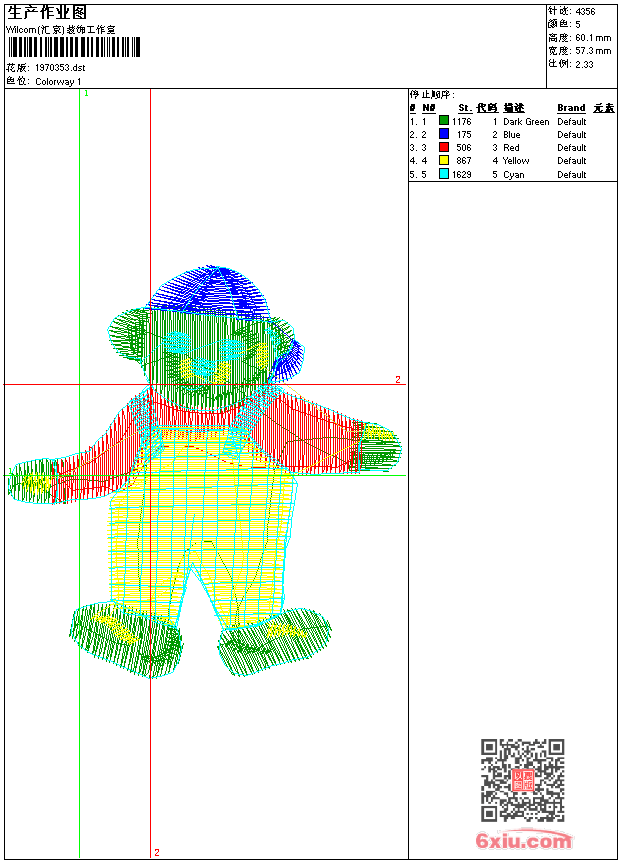This screenshot has width=620, height=860.
Task: Click the 'N#' column header
Action: tap(429, 108)
